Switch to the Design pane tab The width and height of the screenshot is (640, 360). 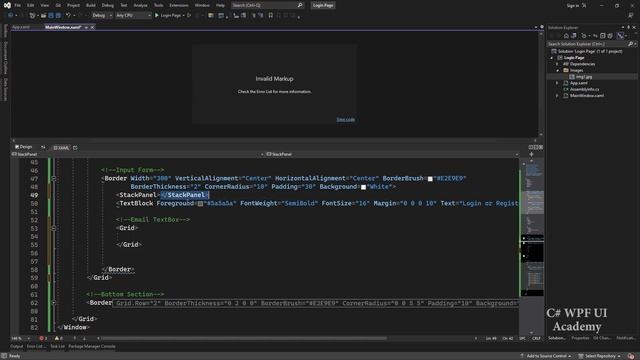[24, 147]
